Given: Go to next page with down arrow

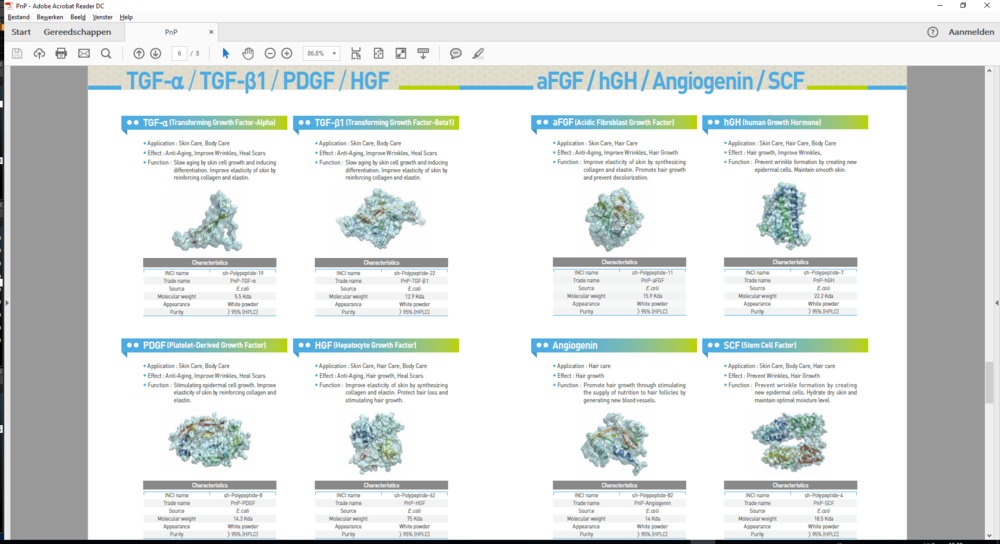Looking at the screenshot, I should click(x=155, y=53).
